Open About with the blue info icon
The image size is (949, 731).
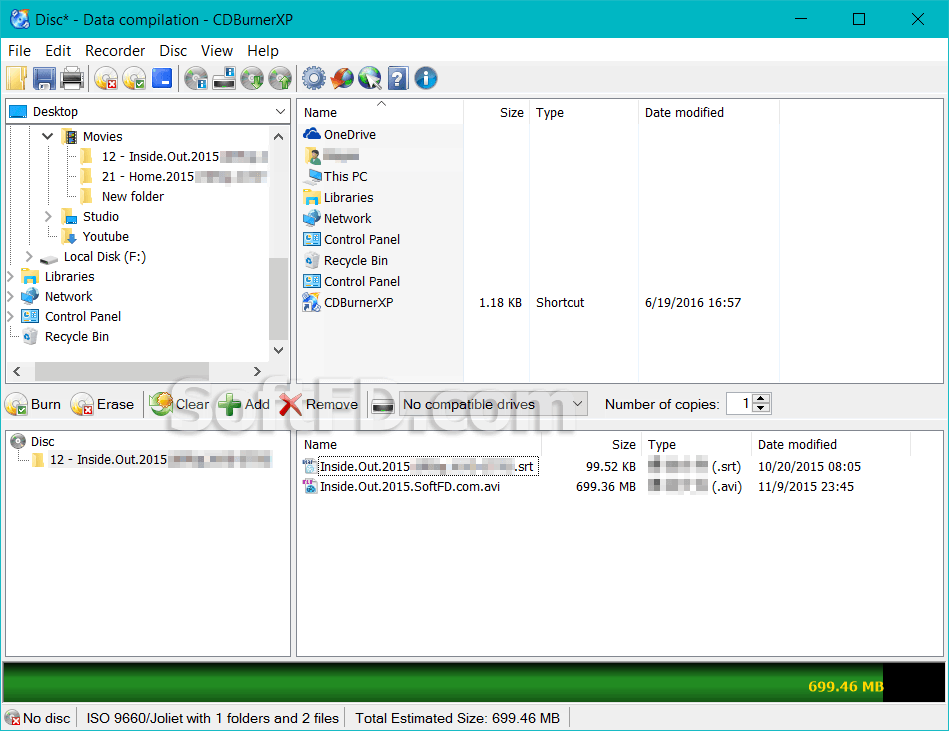click(426, 78)
